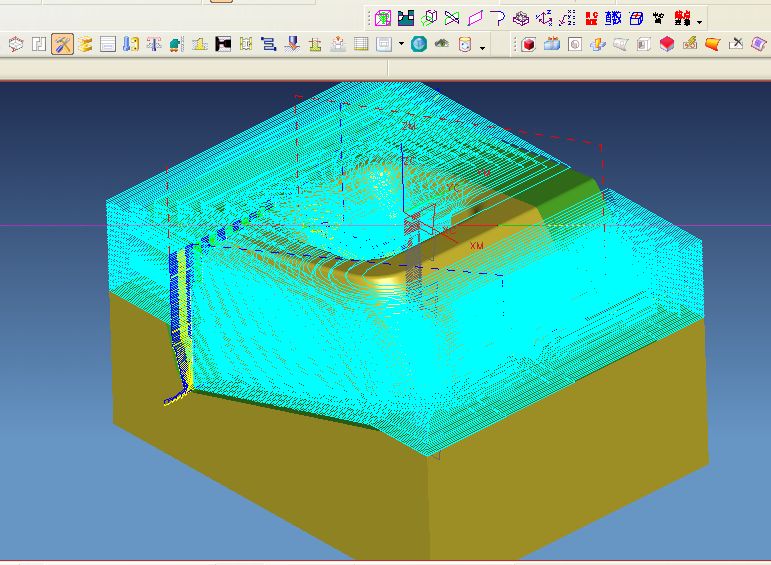The image size is (771, 565).
Task: Click the yellow bracket fixture icon
Action: (x=246, y=44)
